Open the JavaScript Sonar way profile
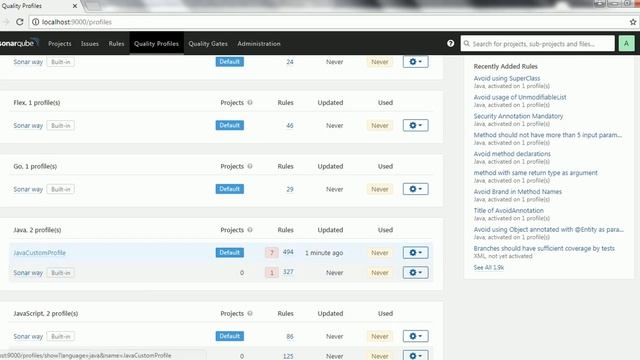 (28, 336)
